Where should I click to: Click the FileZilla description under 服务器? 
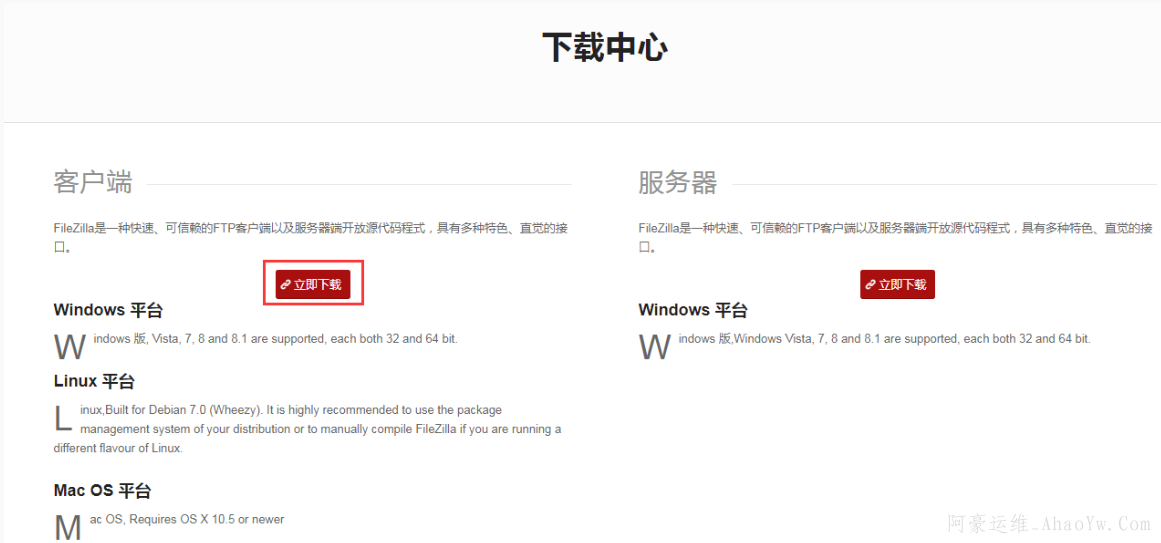point(895,237)
